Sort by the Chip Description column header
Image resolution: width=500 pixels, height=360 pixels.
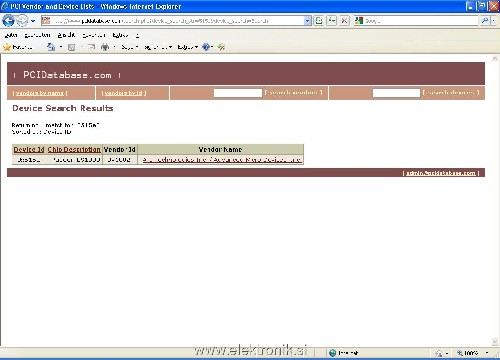74,149
